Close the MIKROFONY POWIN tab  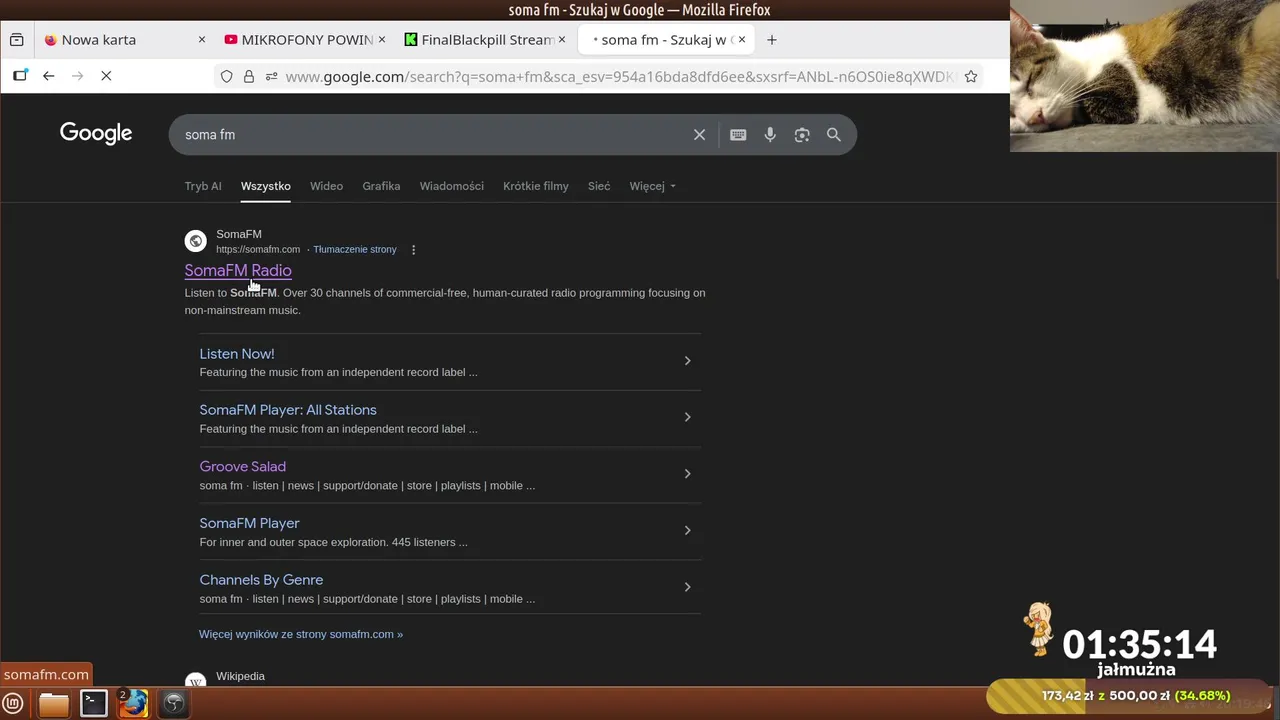coord(381,40)
